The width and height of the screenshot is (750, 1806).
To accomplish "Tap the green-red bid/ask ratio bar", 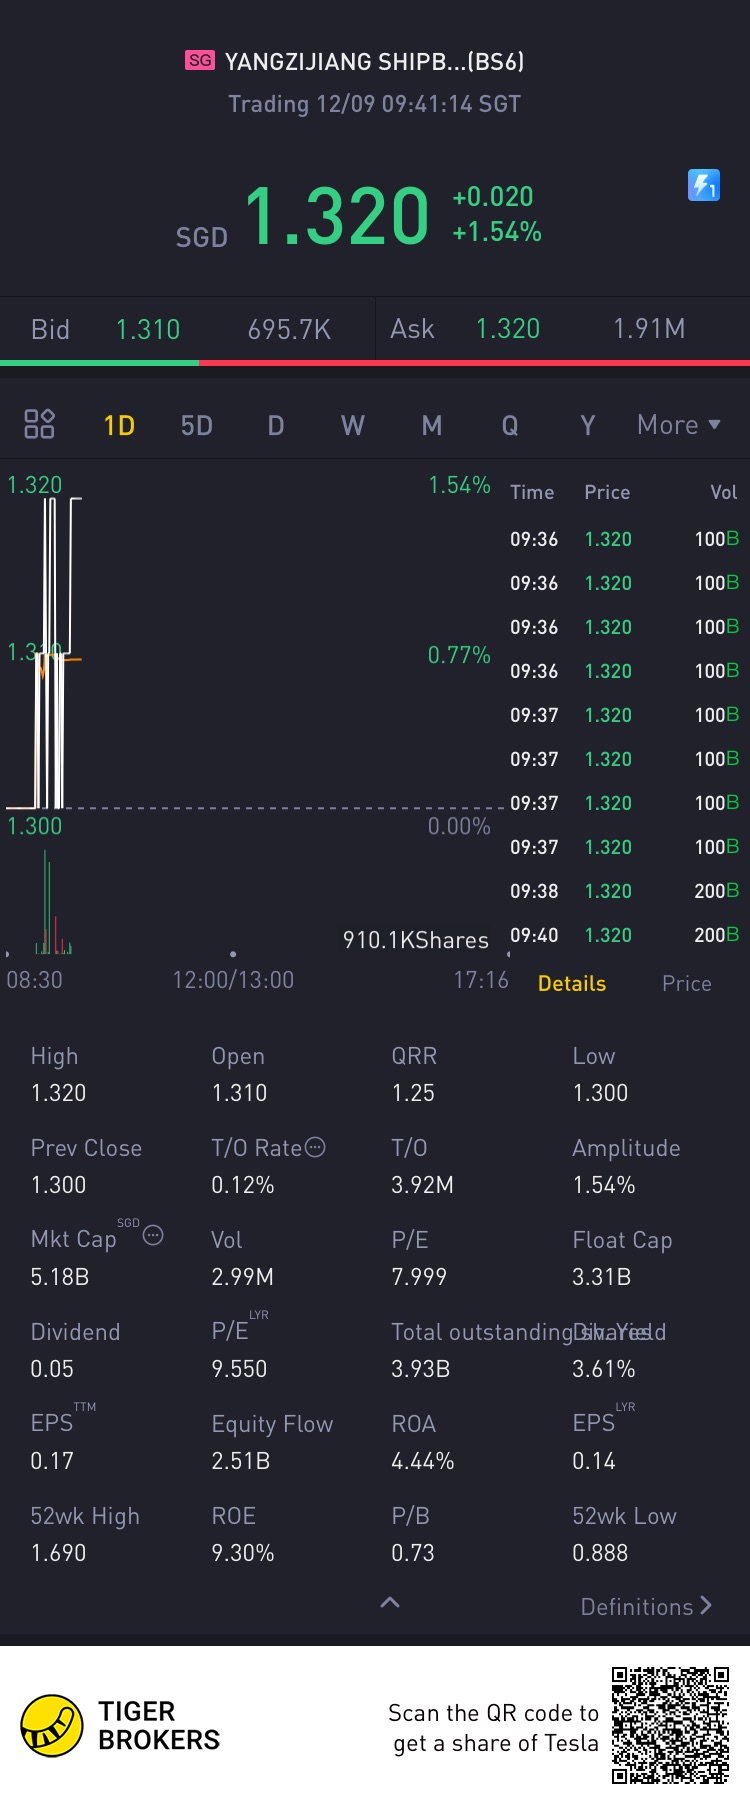I will coord(375,363).
